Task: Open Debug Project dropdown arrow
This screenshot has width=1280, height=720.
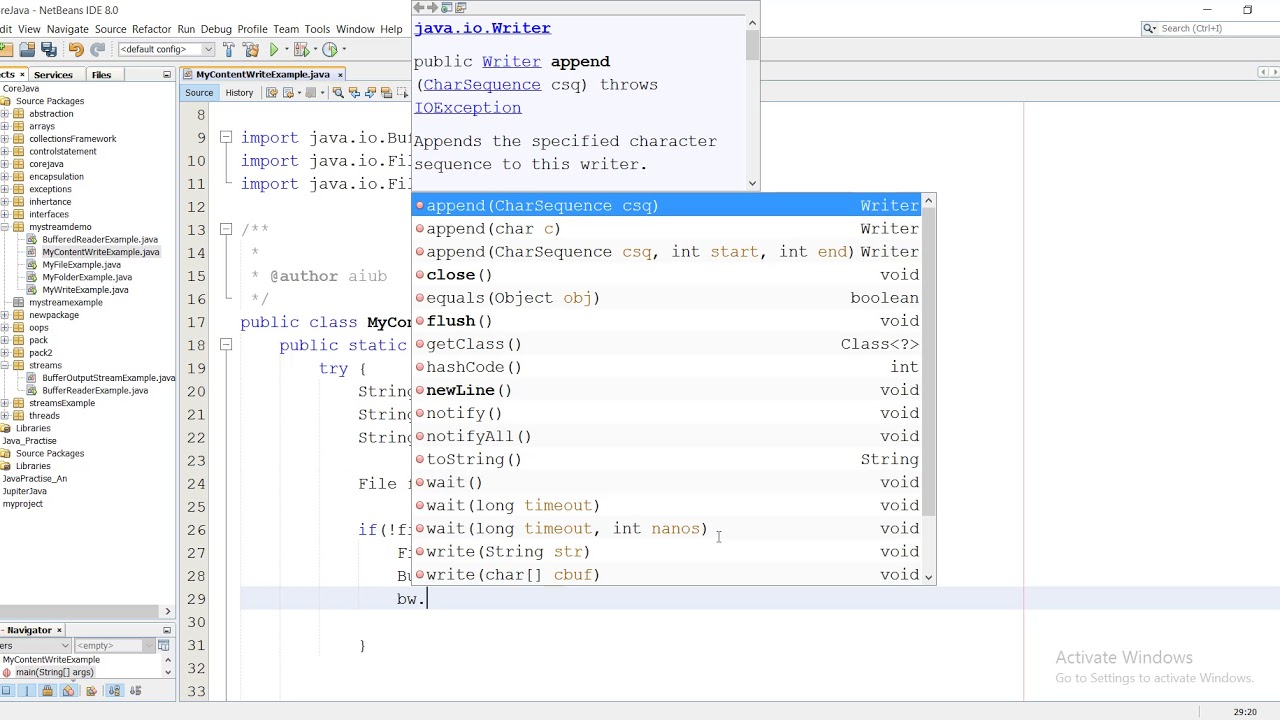Action: point(315,49)
